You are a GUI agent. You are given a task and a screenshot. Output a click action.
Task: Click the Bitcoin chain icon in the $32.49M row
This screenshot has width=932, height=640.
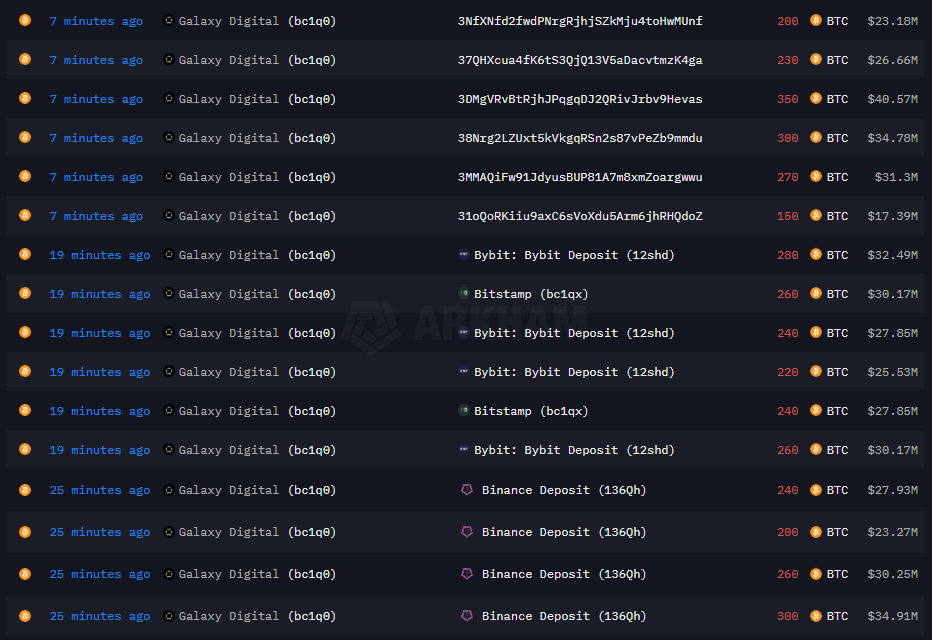25,254
